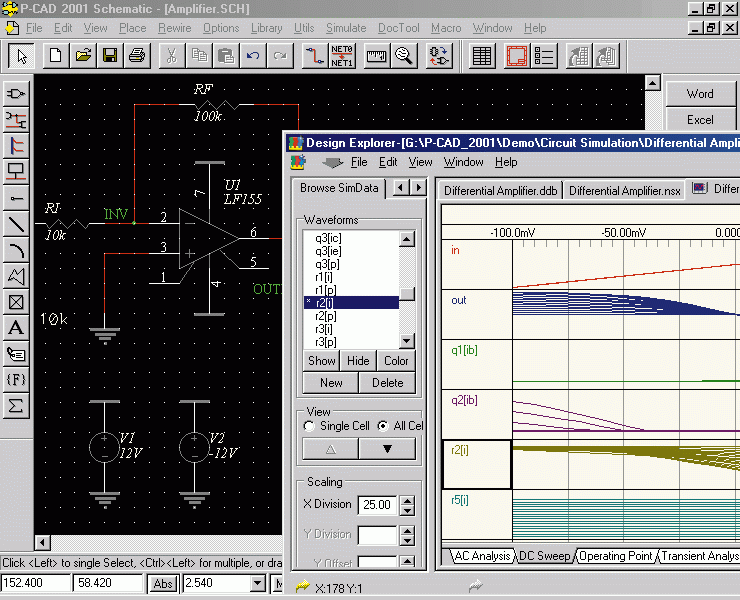The image size is (740, 600).
Task: Open the list view toolbar icon
Action: tap(544, 56)
